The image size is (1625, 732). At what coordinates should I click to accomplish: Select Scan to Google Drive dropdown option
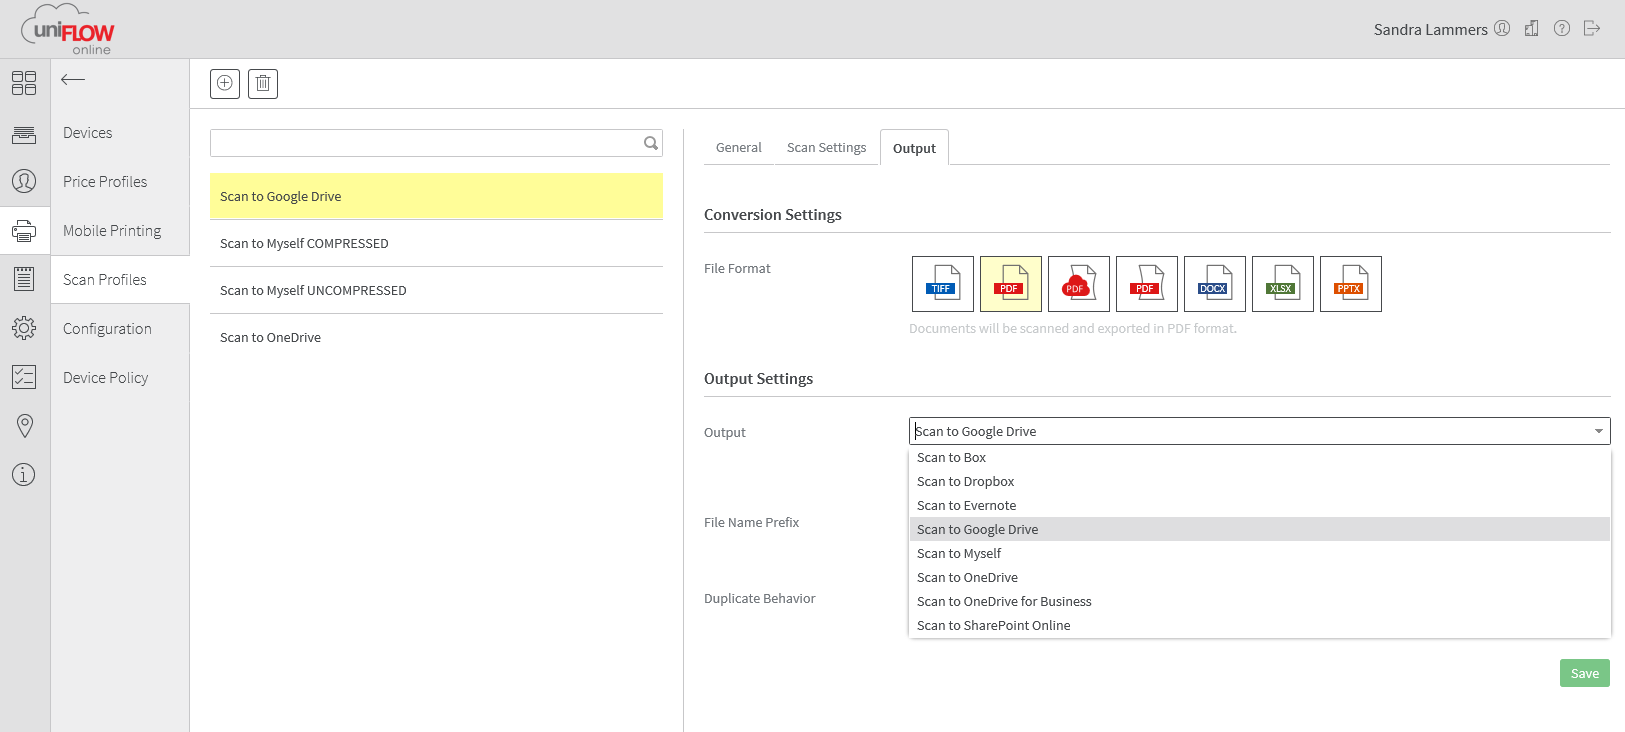point(1260,529)
